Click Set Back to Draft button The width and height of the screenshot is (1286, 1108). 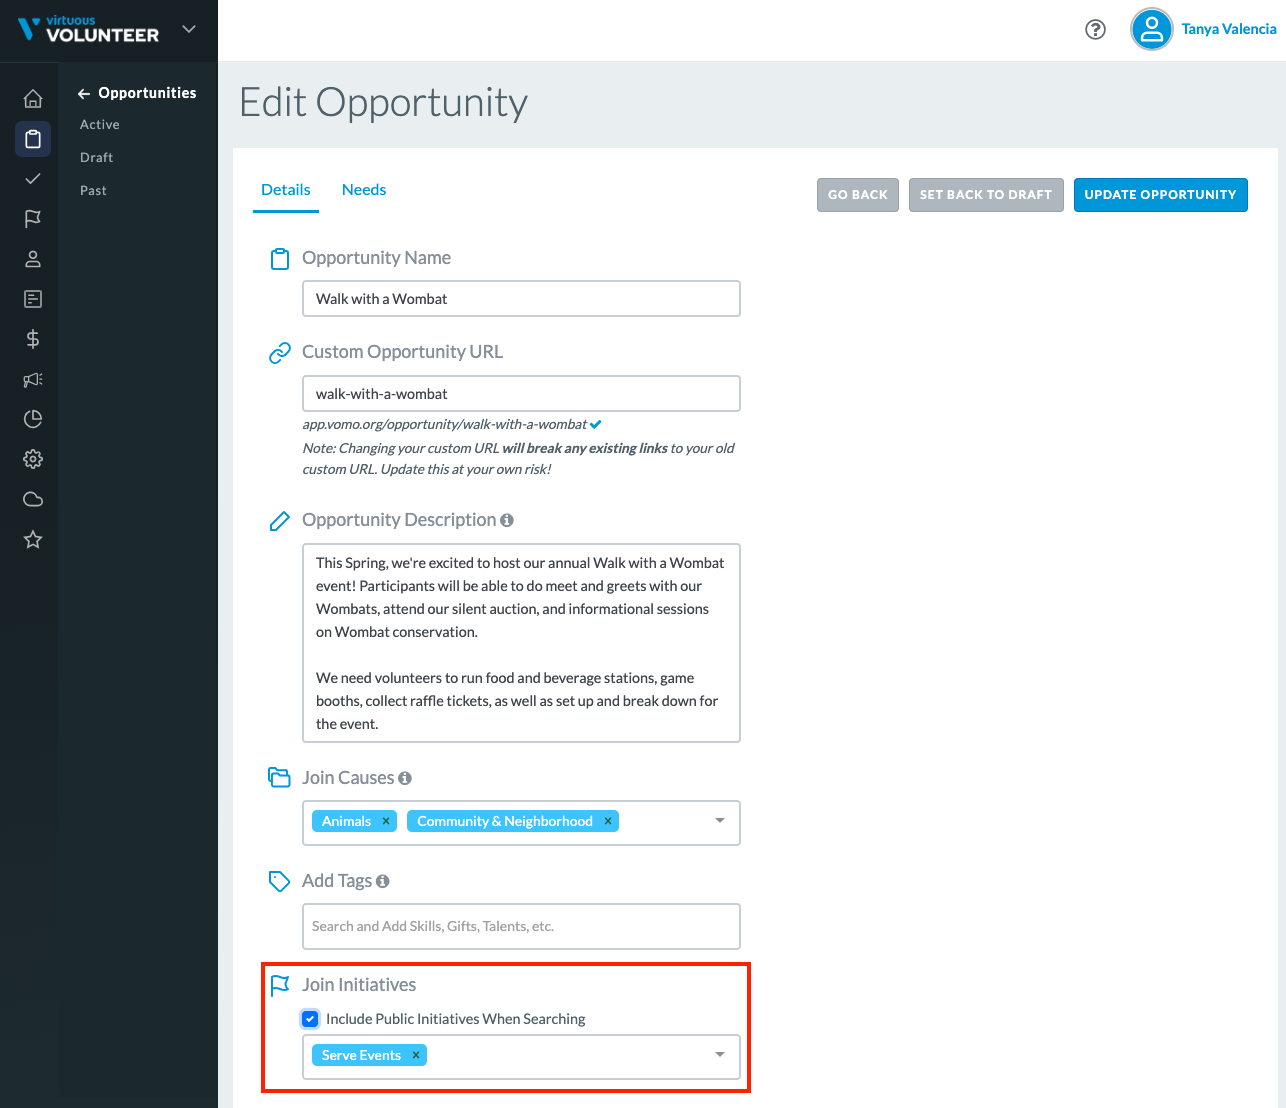(986, 195)
